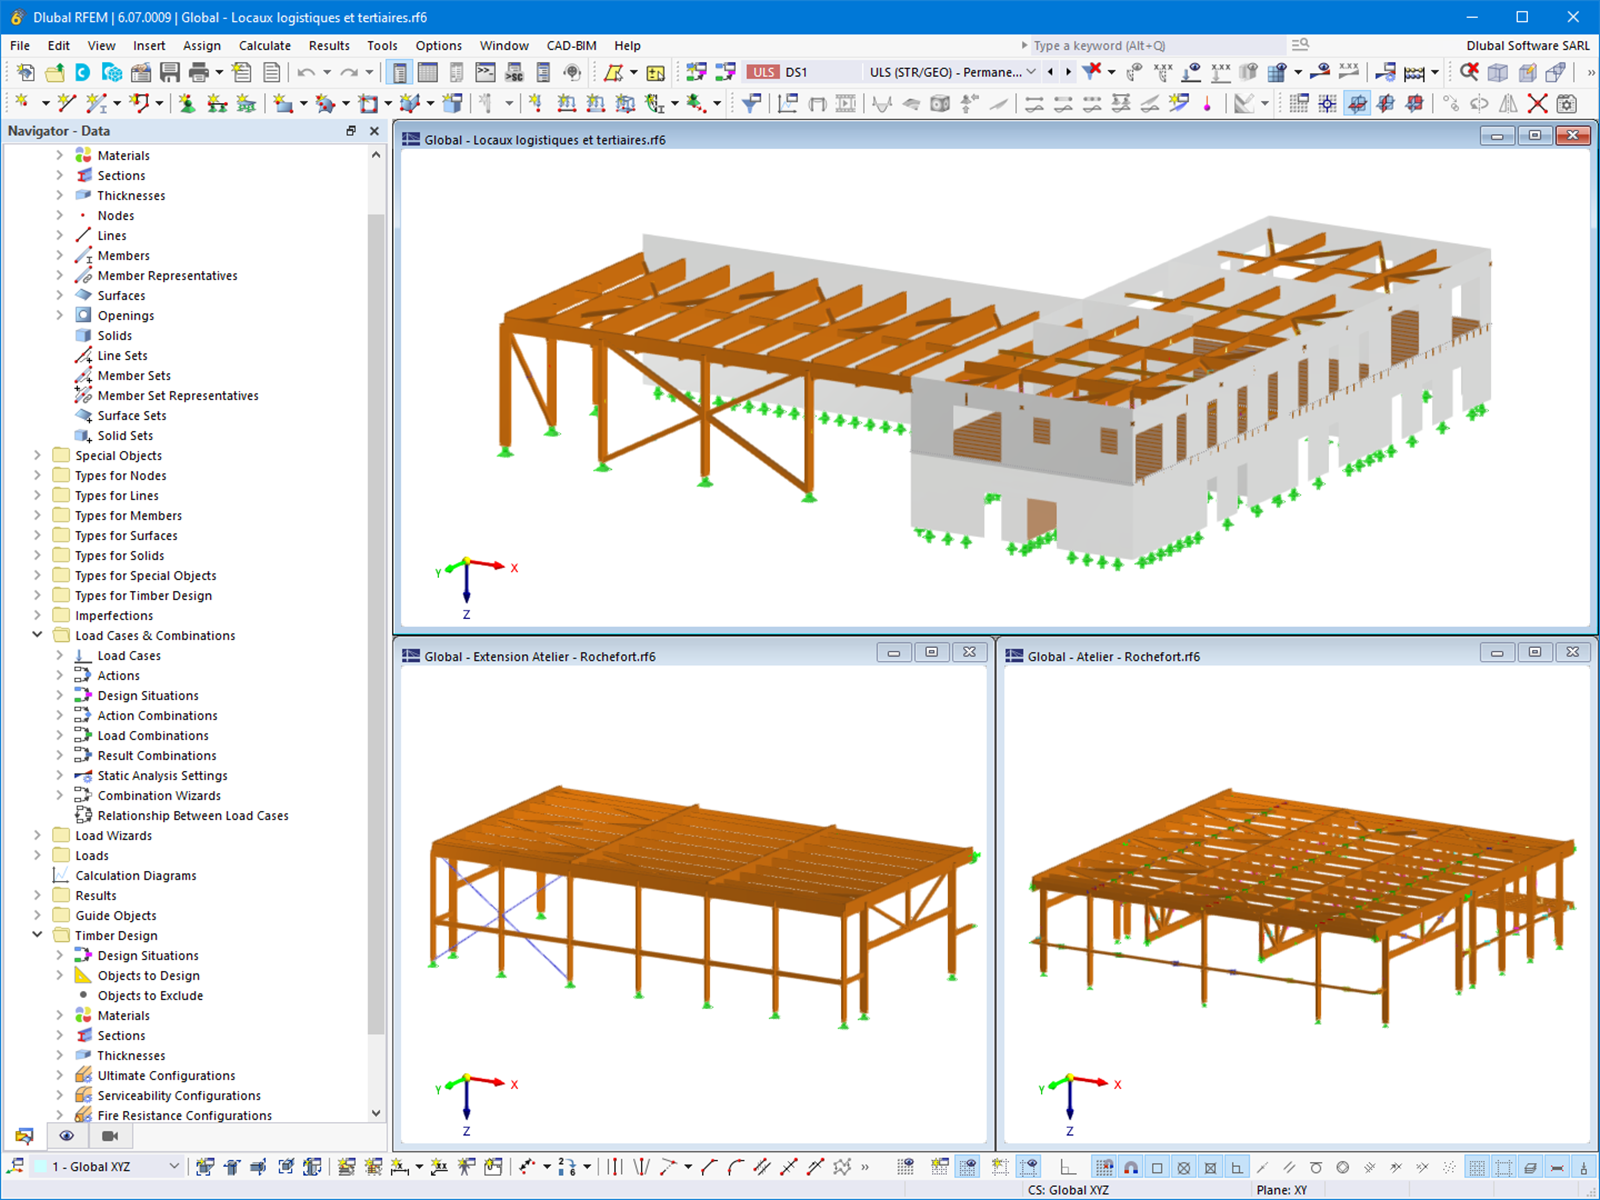
Task: Type a keyword in the Alt+Q search field
Action: click(x=1150, y=45)
